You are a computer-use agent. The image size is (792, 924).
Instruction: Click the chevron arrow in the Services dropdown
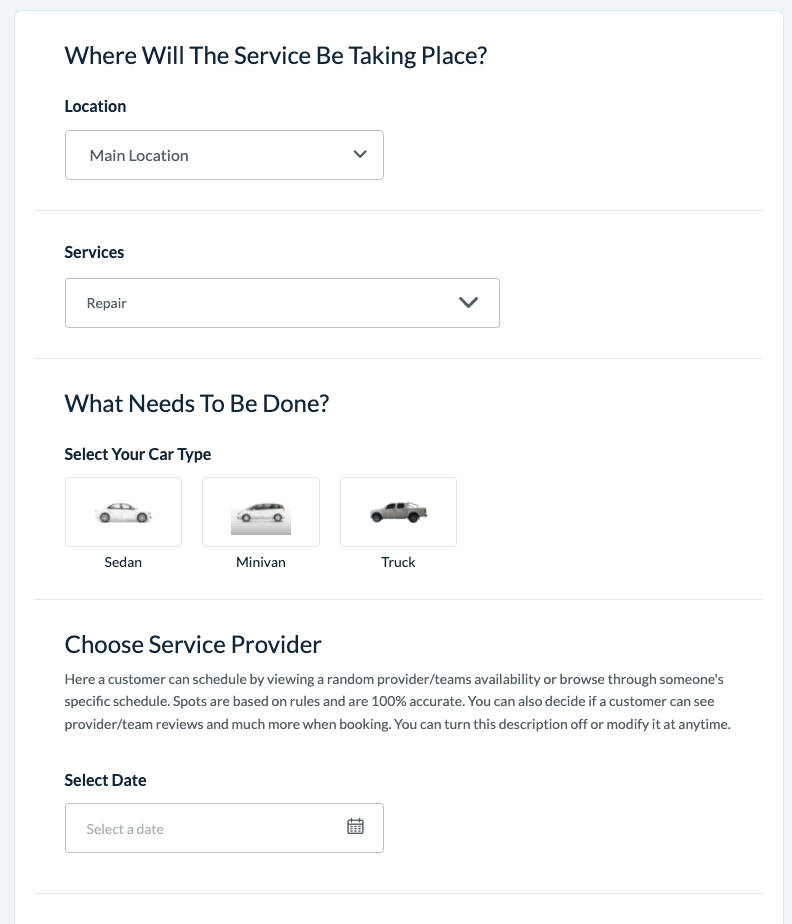pyautogui.click(x=468, y=303)
